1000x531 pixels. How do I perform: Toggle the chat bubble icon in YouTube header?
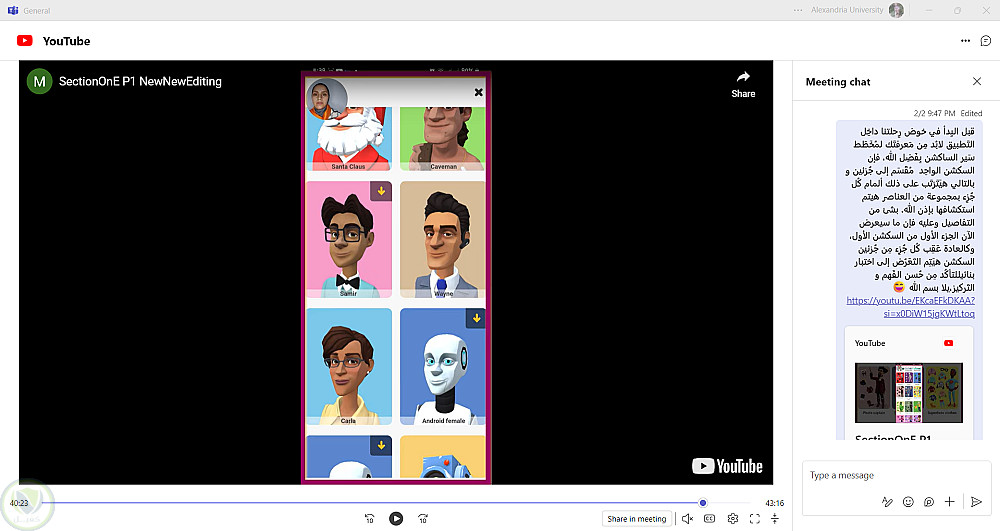point(986,41)
